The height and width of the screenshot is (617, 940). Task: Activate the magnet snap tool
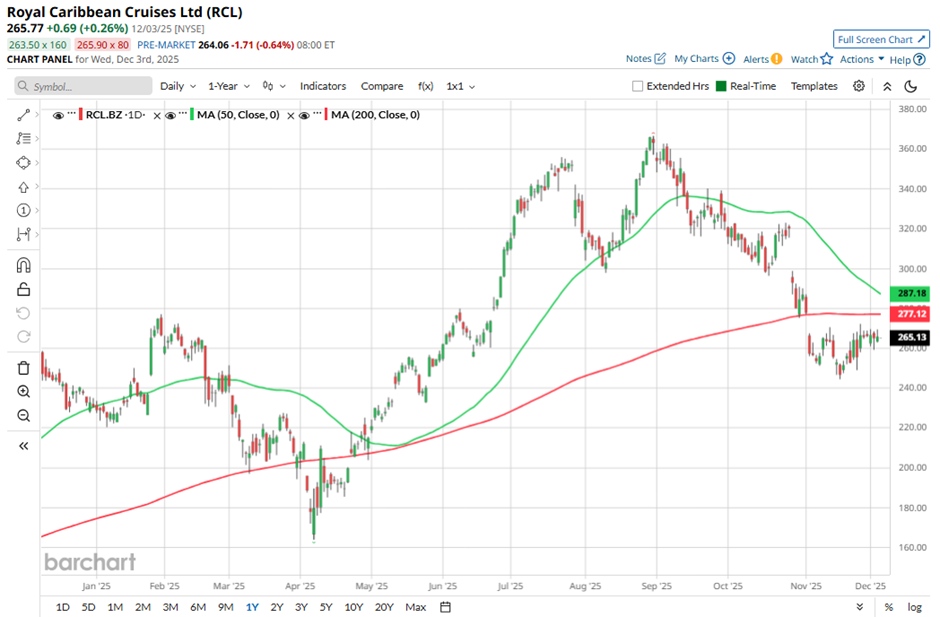24,265
